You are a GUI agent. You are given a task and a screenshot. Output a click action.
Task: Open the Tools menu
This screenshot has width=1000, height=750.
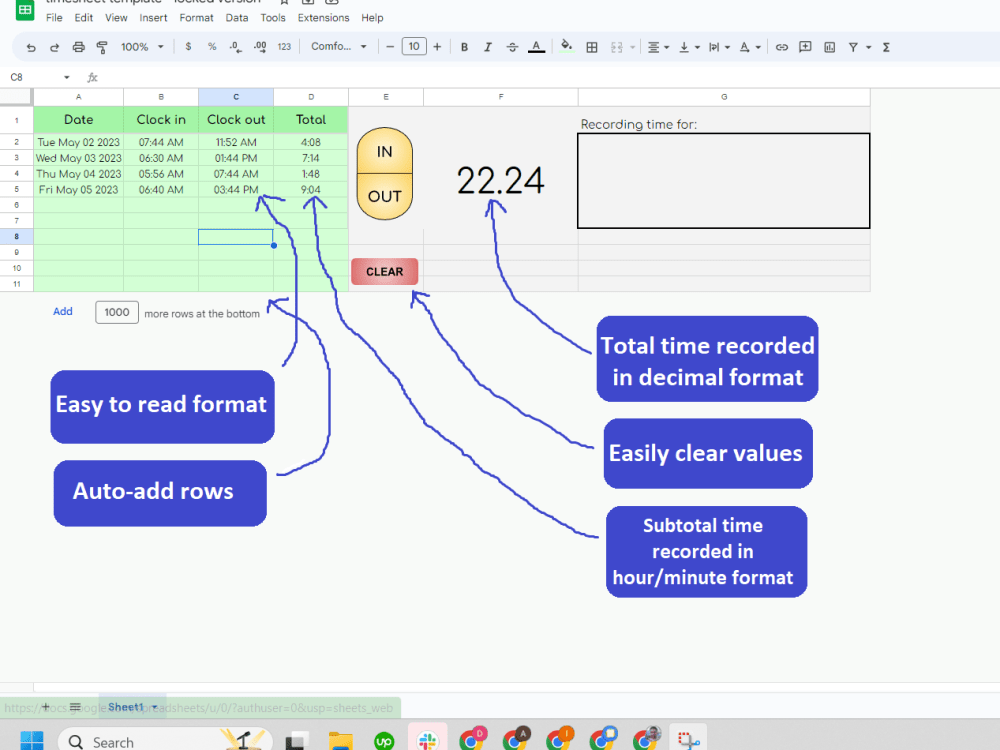coord(273,18)
